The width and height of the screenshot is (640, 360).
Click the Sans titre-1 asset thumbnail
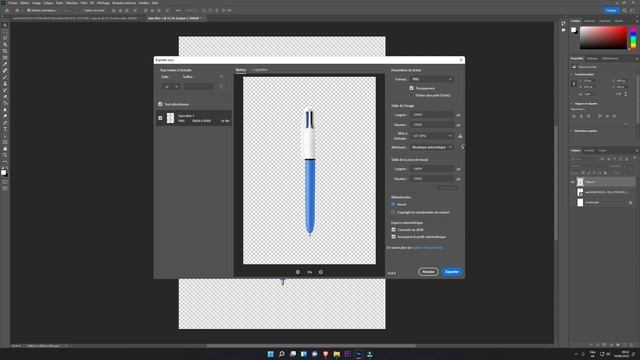pyautogui.click(x=170, y=118)
